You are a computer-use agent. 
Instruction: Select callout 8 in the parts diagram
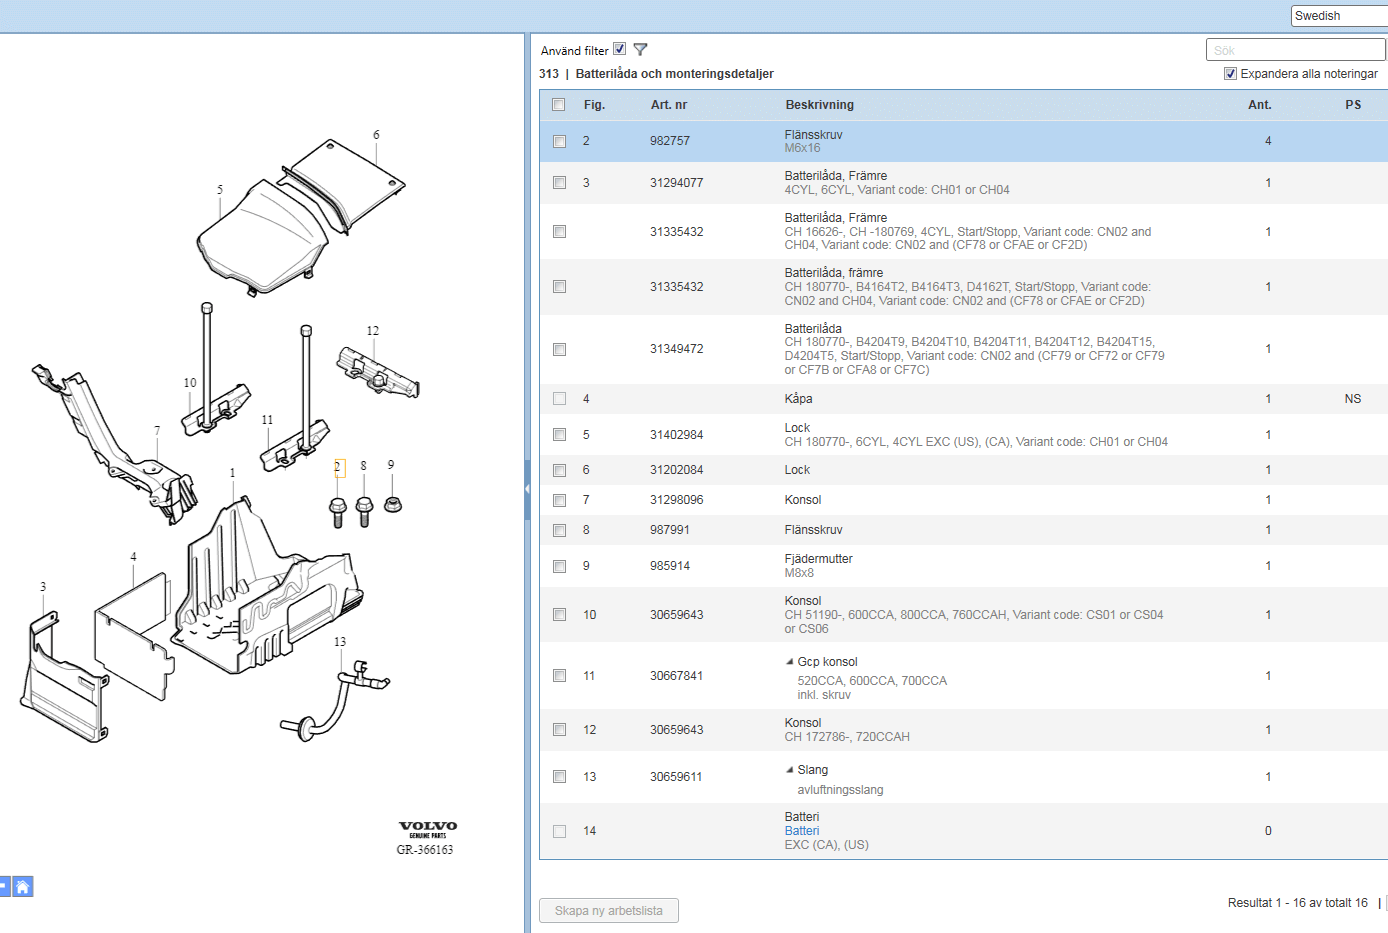363,466
